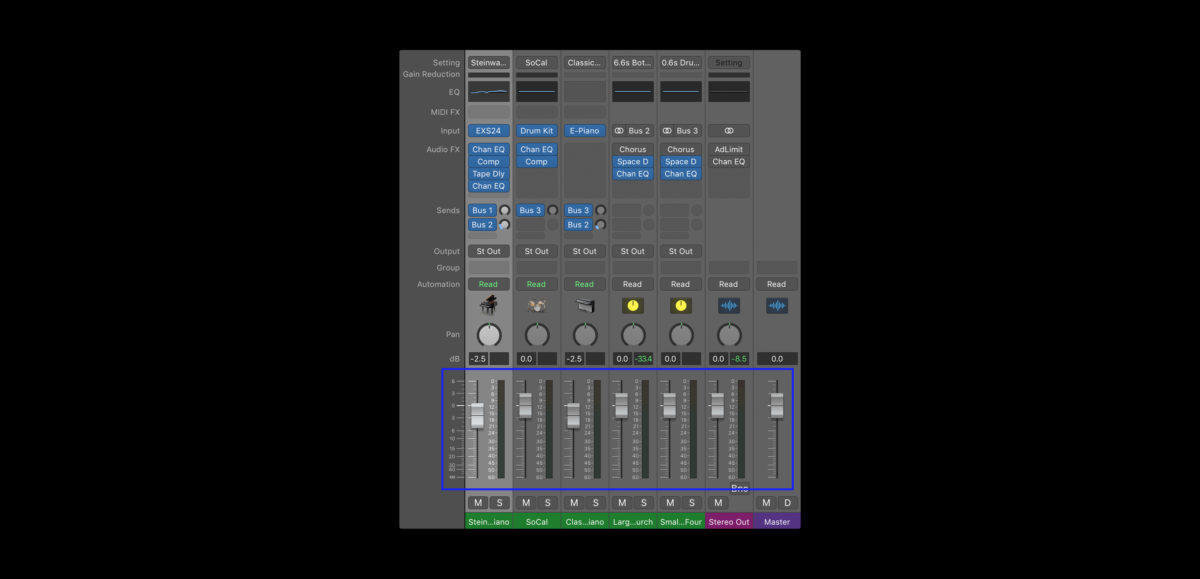Open the Steinwa... setting dropdown

point(488,62)
